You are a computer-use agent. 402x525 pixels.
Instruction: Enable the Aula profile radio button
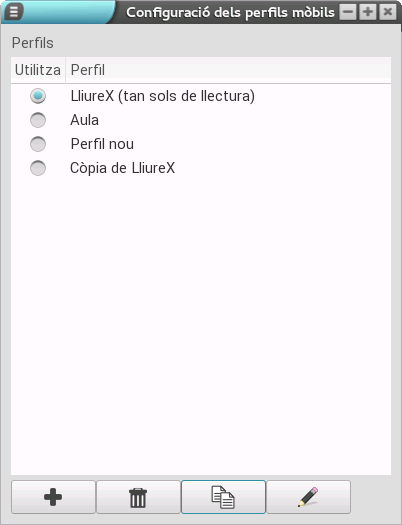[38, 120]
